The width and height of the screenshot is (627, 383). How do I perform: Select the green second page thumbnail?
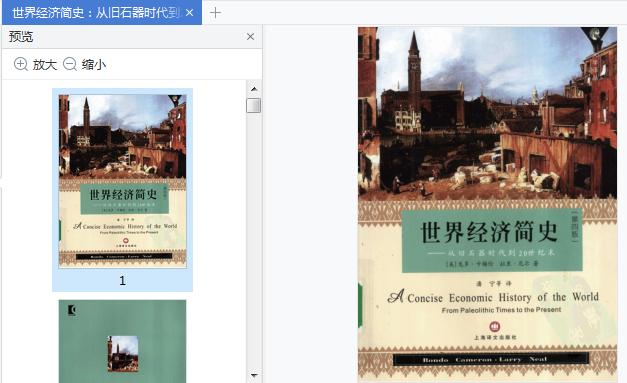click(122, 341)
